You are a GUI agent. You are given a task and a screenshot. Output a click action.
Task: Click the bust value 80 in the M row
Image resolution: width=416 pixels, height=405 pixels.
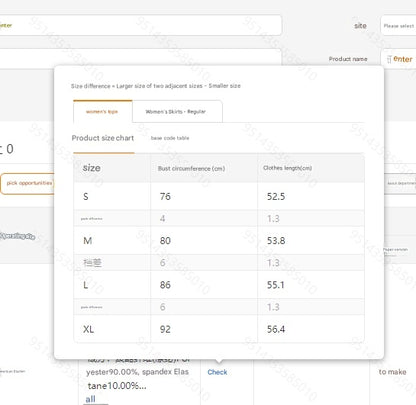click(x=165, y=241)
